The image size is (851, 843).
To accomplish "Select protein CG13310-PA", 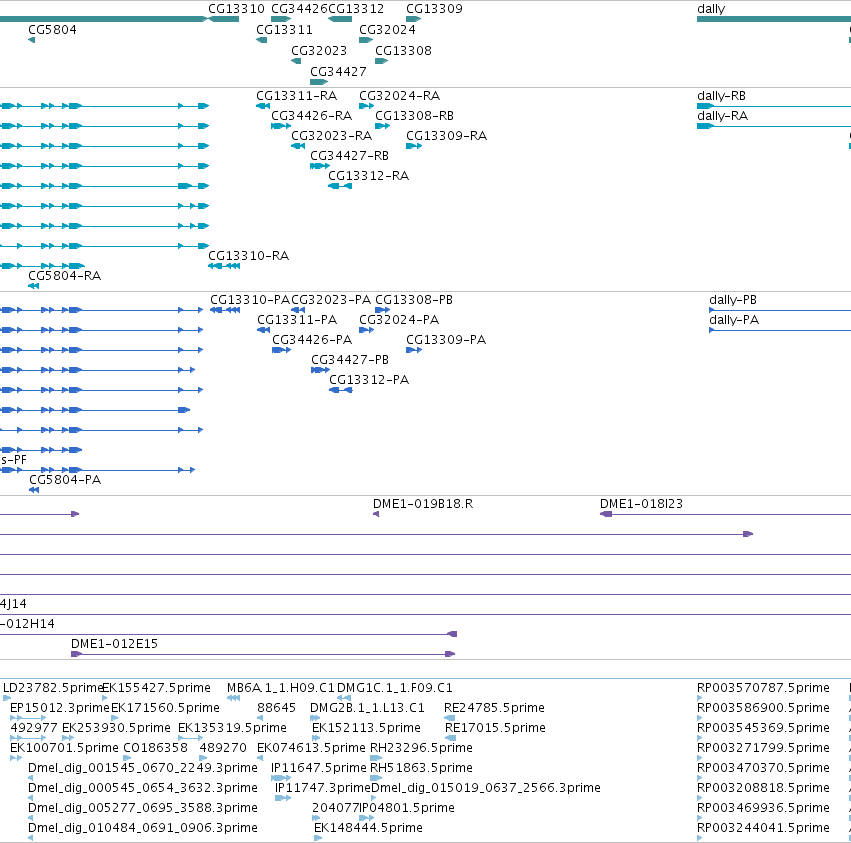I will coord(250,300).
